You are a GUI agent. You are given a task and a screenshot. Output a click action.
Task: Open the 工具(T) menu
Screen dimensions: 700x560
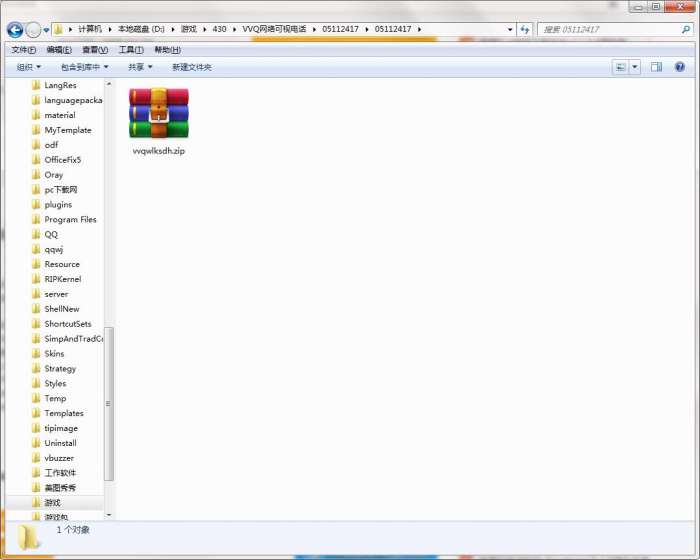pos(131,50)
